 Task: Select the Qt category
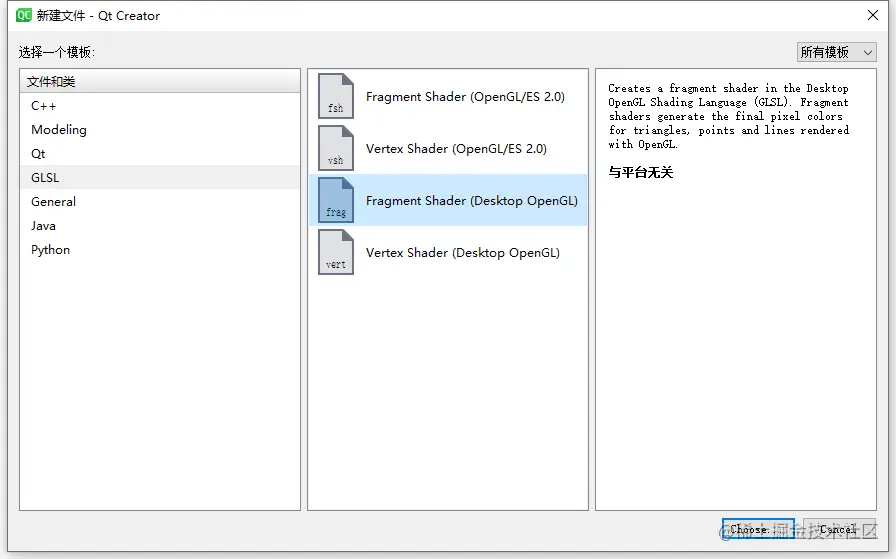(x=160, y=154)
